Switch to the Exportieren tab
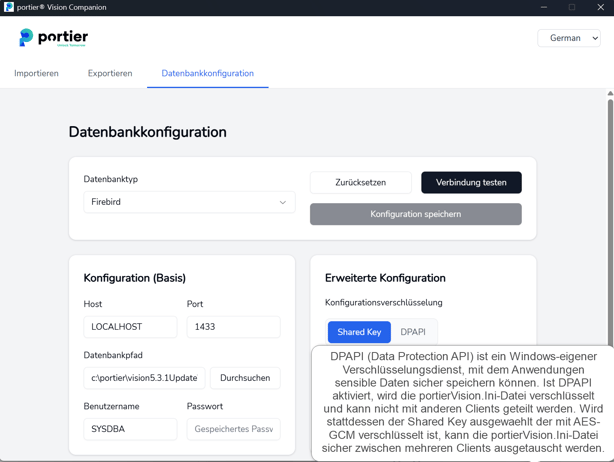Viewport: 614px width, 462px height. coord(110,73)
